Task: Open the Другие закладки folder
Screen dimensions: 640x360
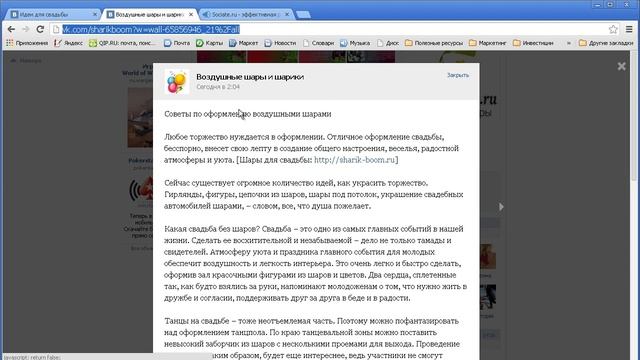Action: pyautogui.click(x=606, y=43)
